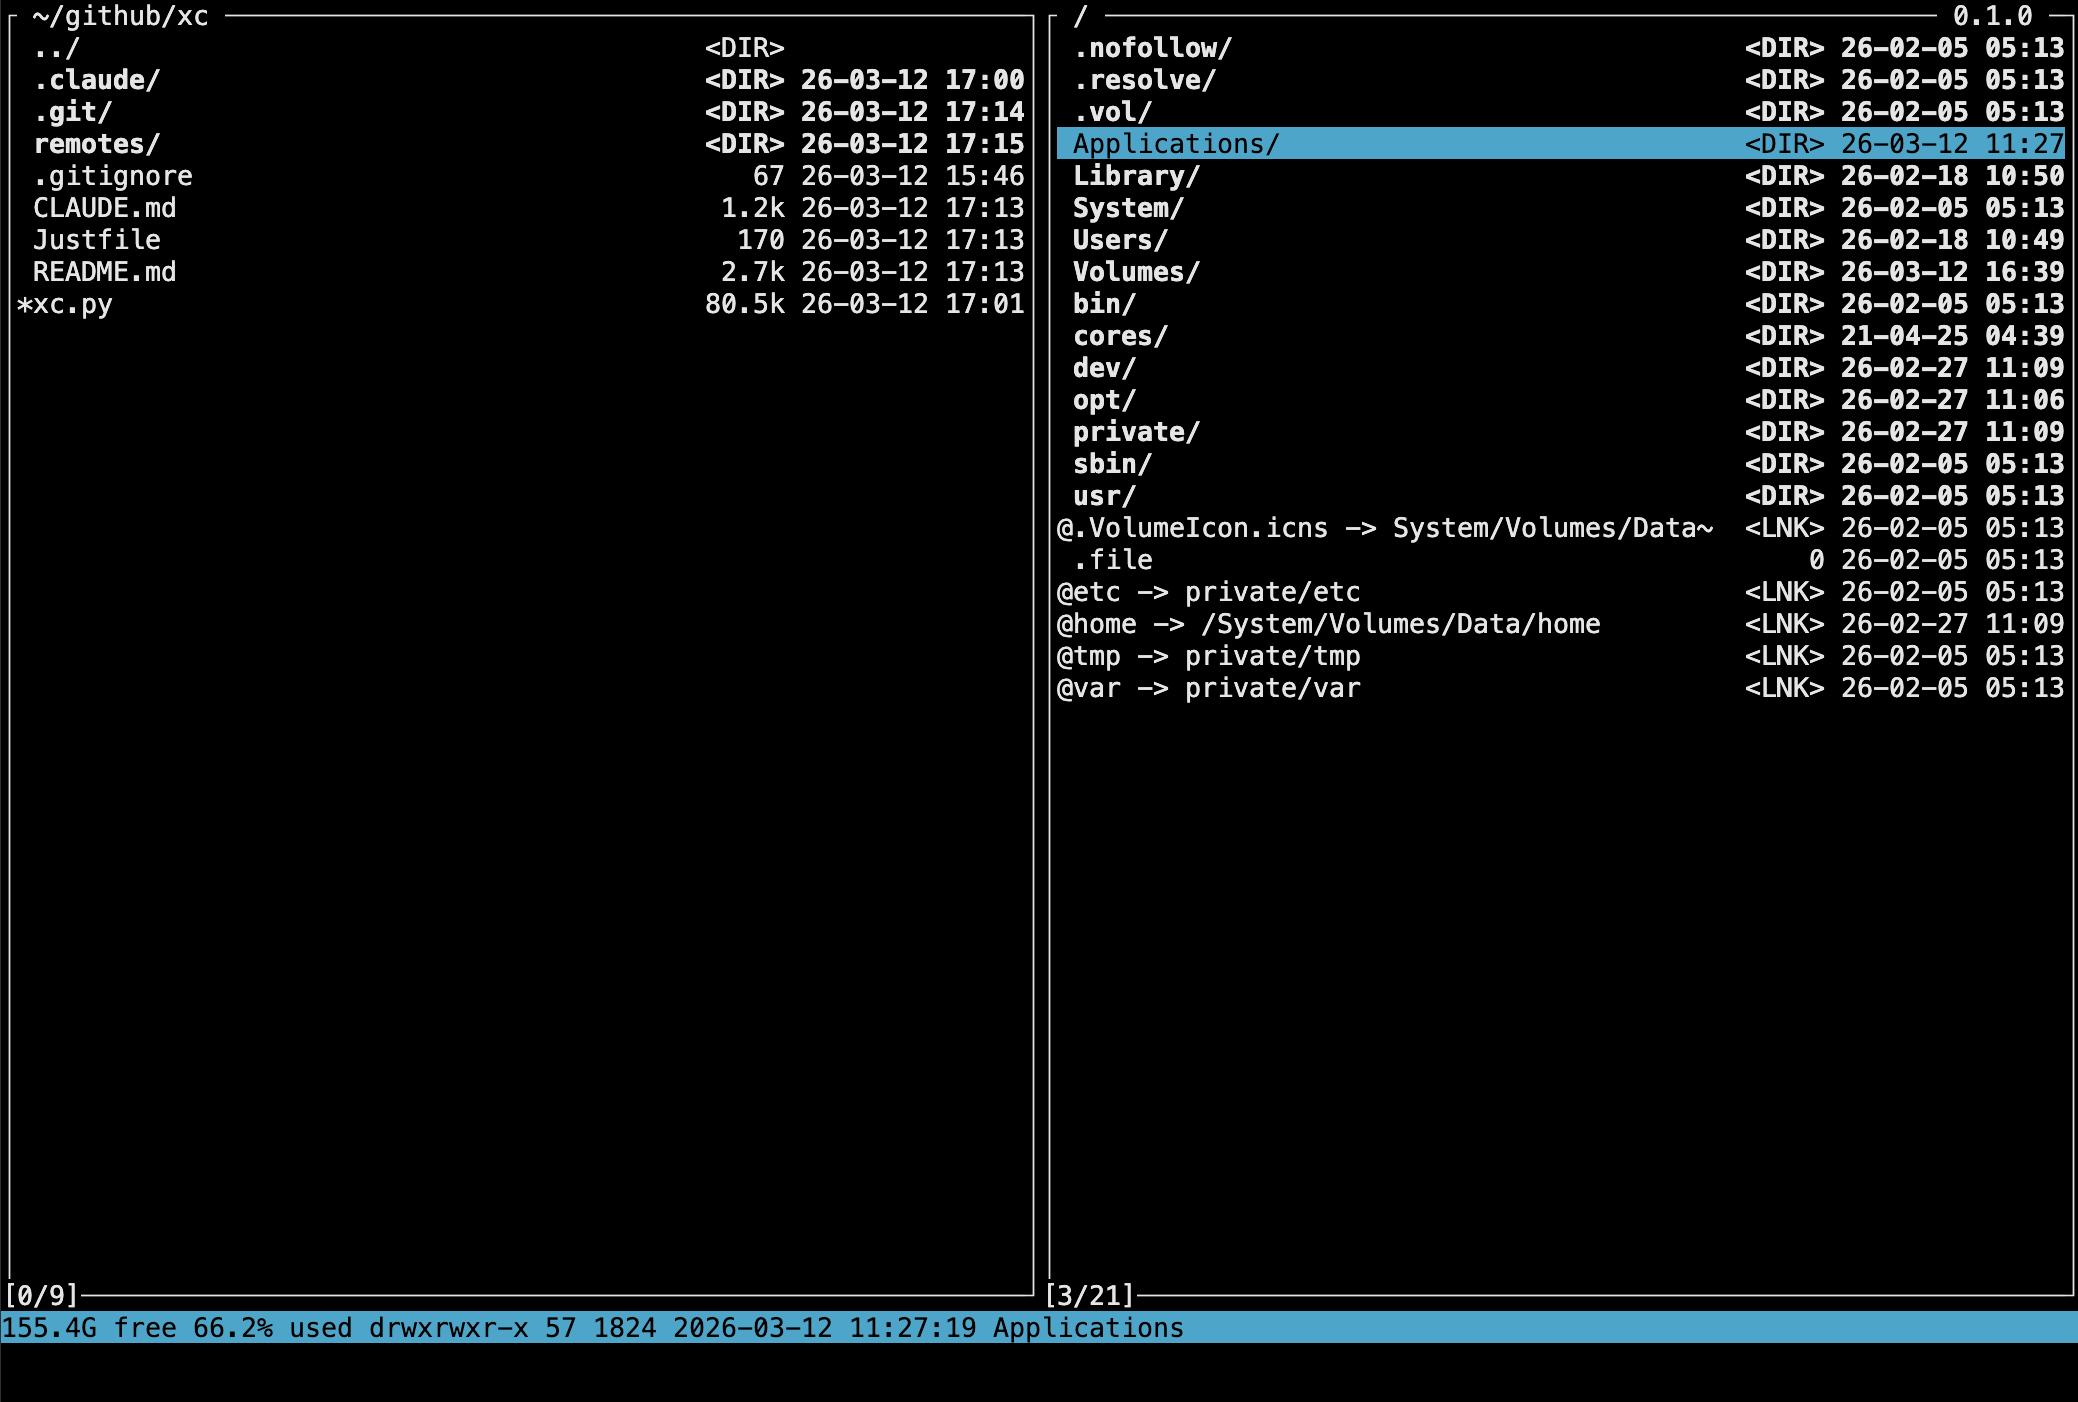Click the marked xc.py file
The image size is (2078, 1402).
click(72, 304)
